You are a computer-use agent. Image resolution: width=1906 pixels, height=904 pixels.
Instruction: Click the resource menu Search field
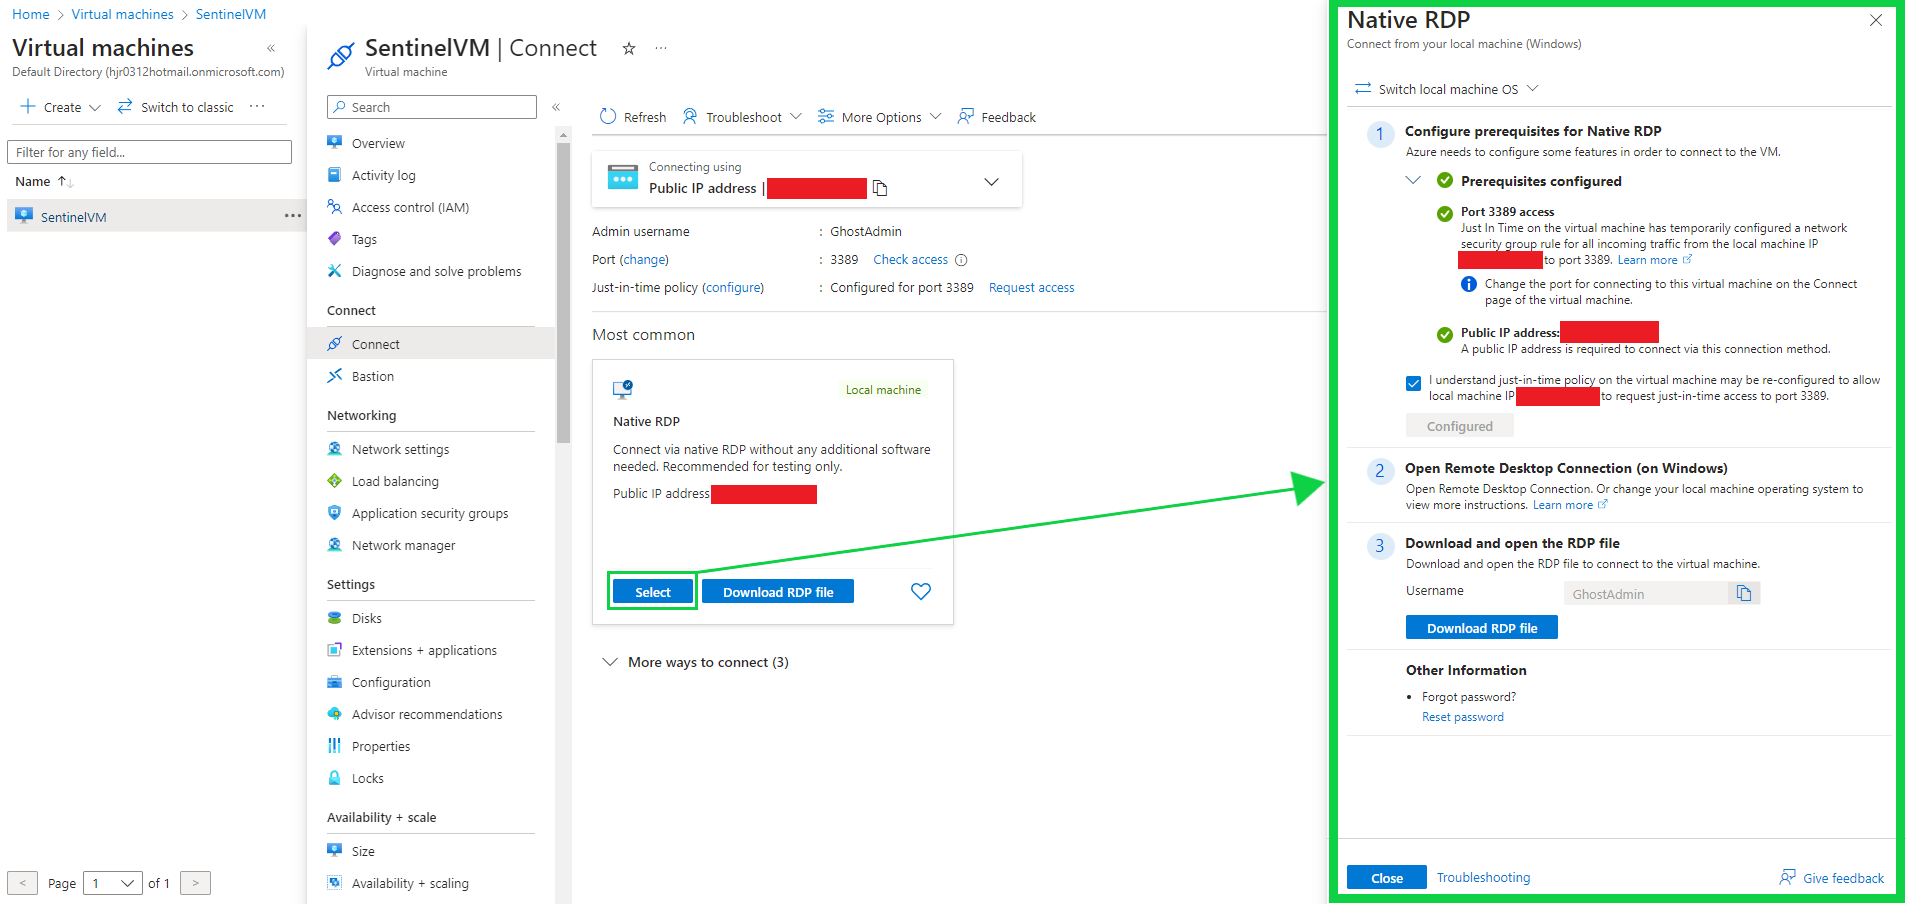point(432,107)
